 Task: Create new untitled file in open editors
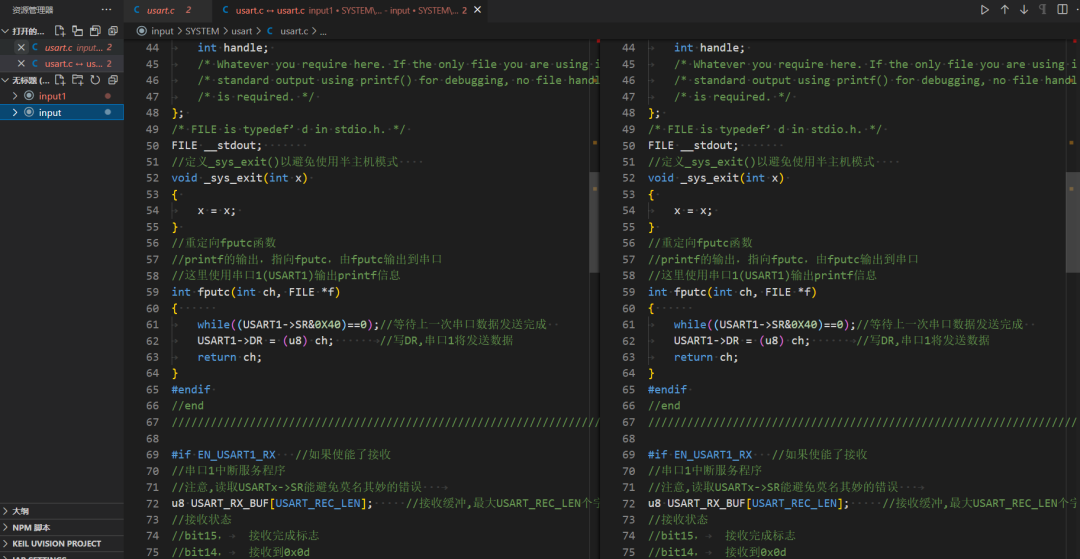(60, 31)
